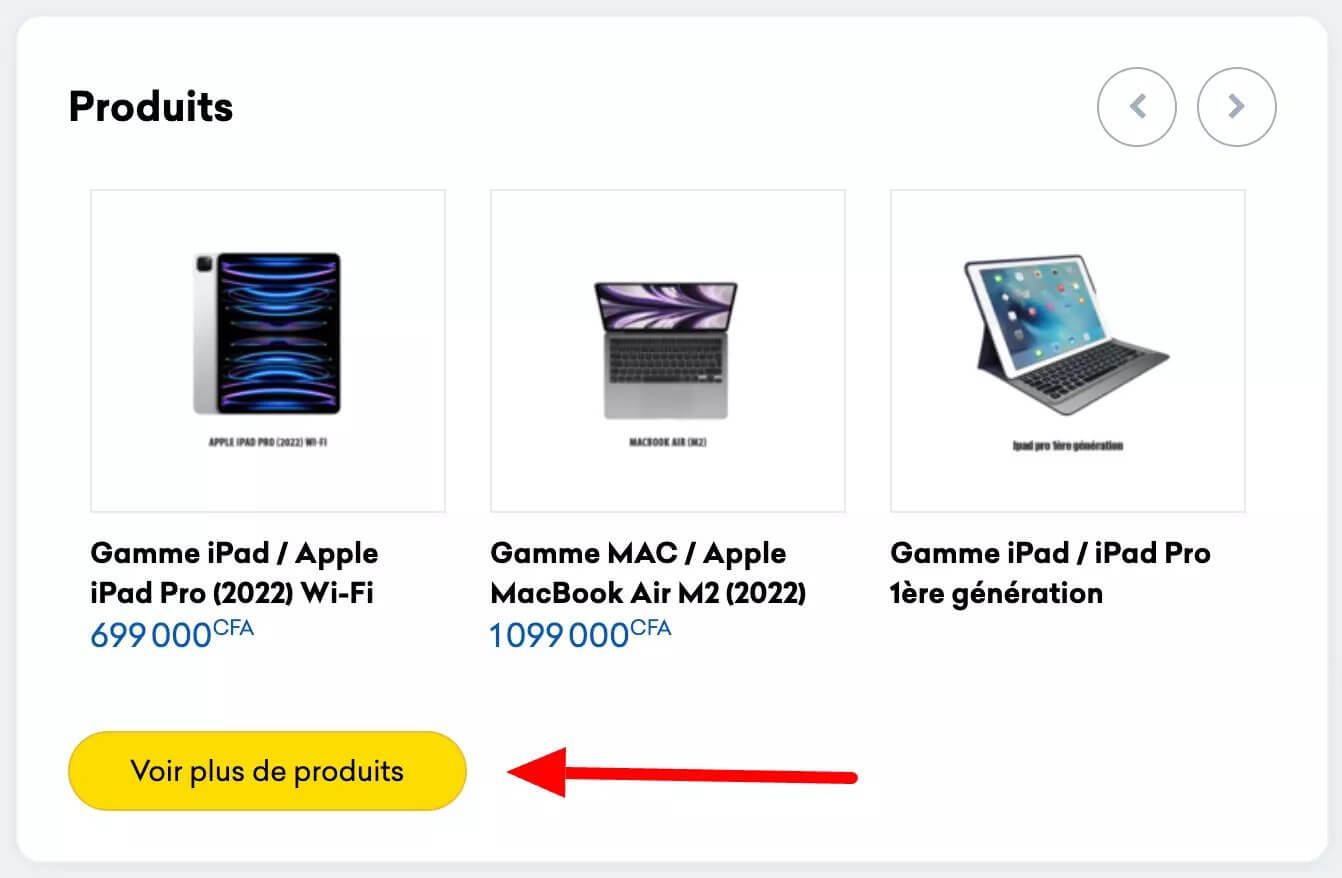The image size is (1342, 878).
Task: Click the Produits section heading
Action: [151, 106]
